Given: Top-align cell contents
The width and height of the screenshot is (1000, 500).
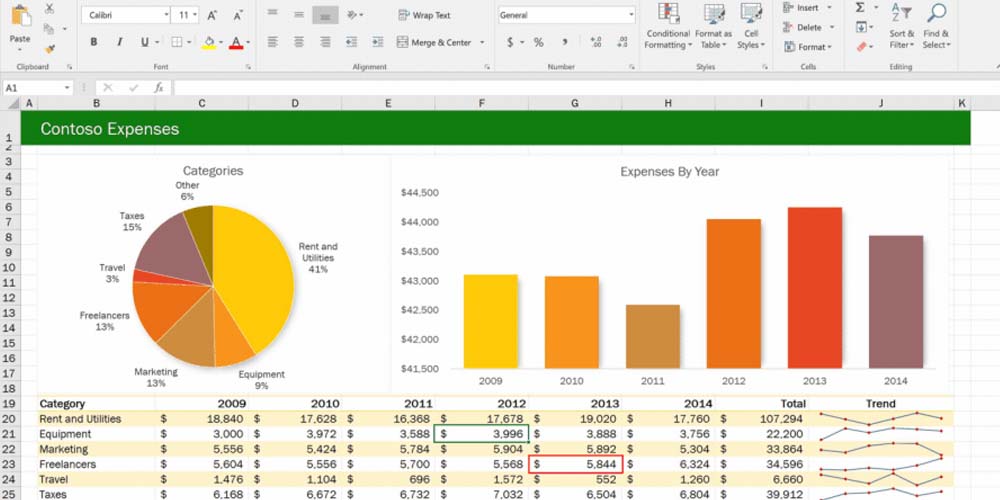Looking at the screenshot, I should click(272, 14).
